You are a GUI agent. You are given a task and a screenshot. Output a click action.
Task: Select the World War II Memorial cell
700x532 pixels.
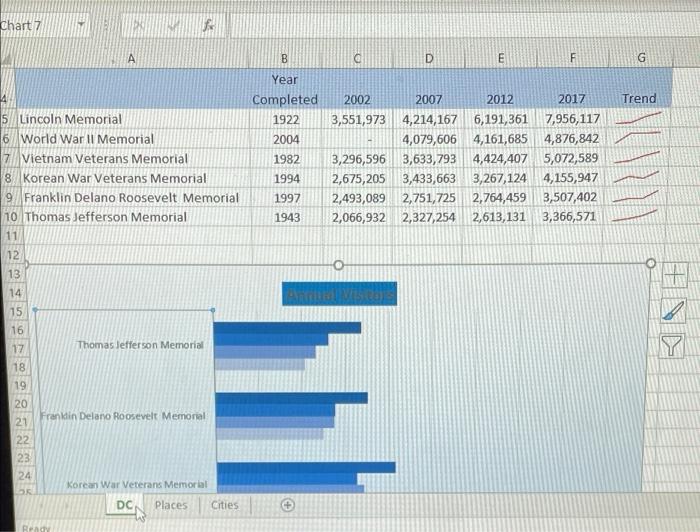click(133, 139)
